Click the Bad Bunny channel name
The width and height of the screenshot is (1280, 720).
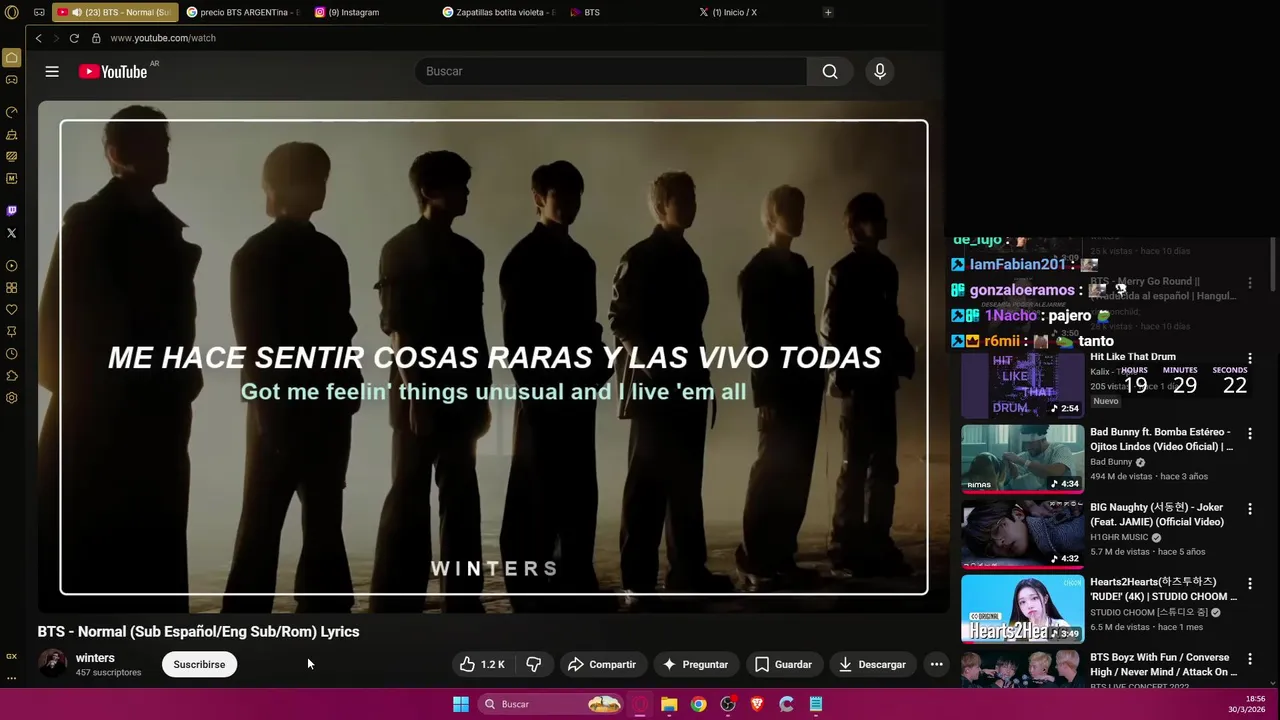pos(1111,462)
